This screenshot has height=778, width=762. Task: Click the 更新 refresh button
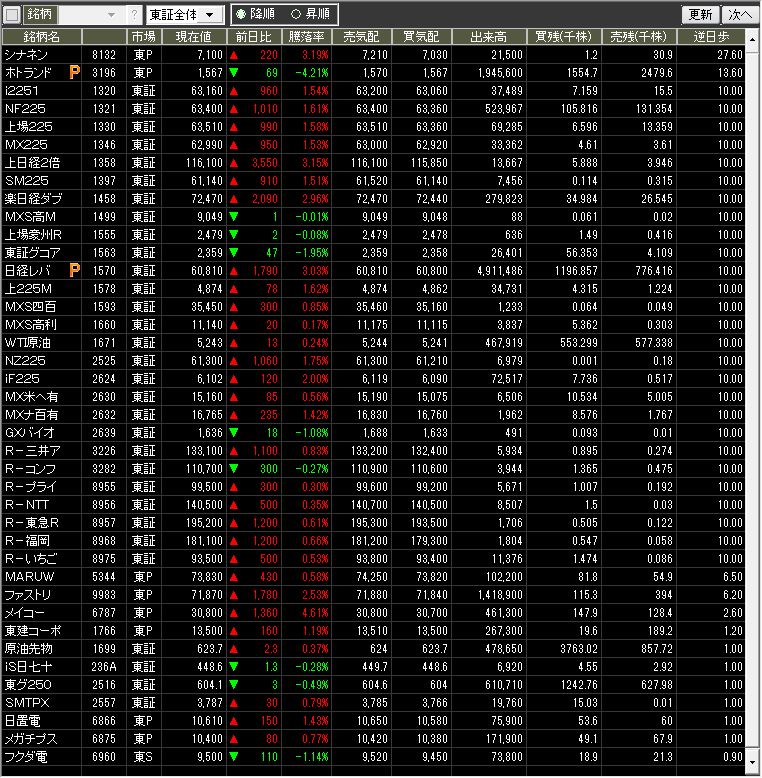(700, 15)
